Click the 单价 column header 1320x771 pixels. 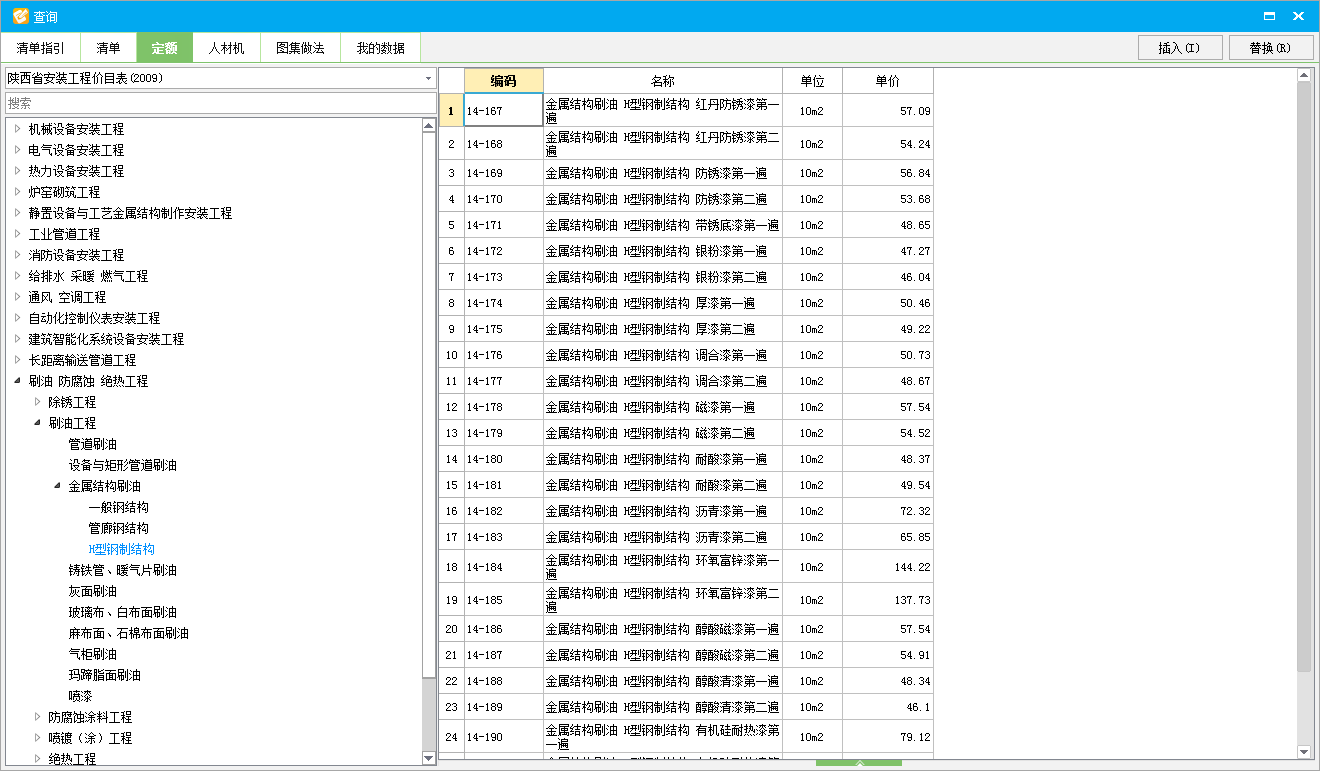pyautogui.click(x=887, y=81)
